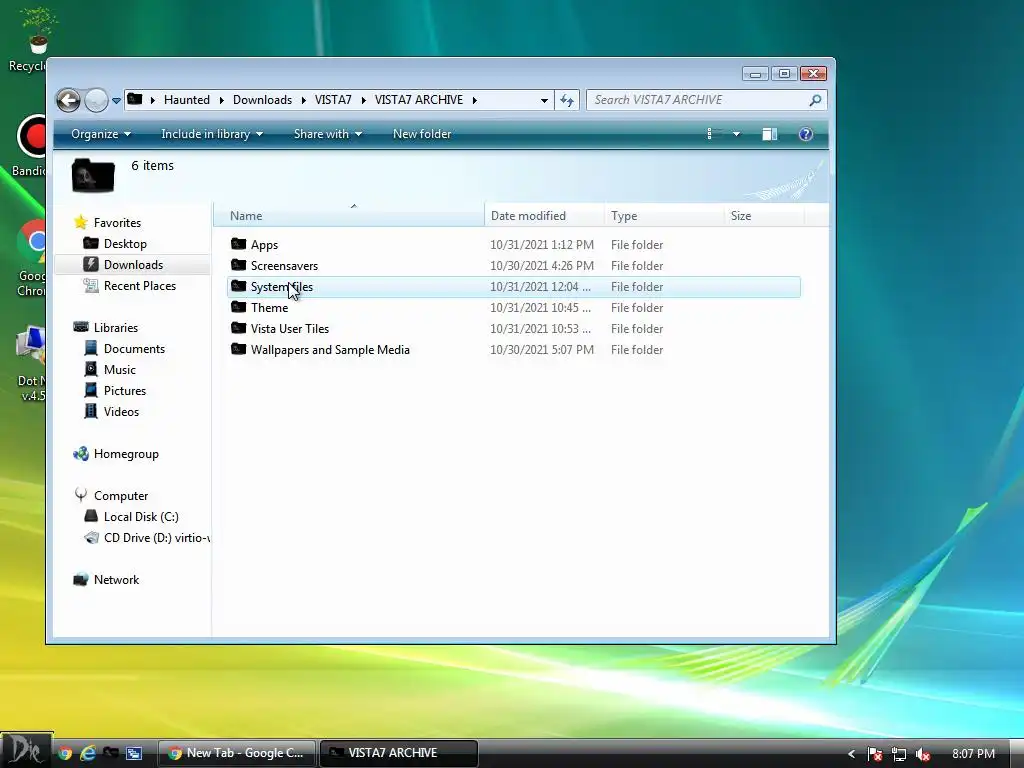Screen dimensions: 1024x768
Task: Click Homegroup in the navigation pane
Action: point(126,454)
